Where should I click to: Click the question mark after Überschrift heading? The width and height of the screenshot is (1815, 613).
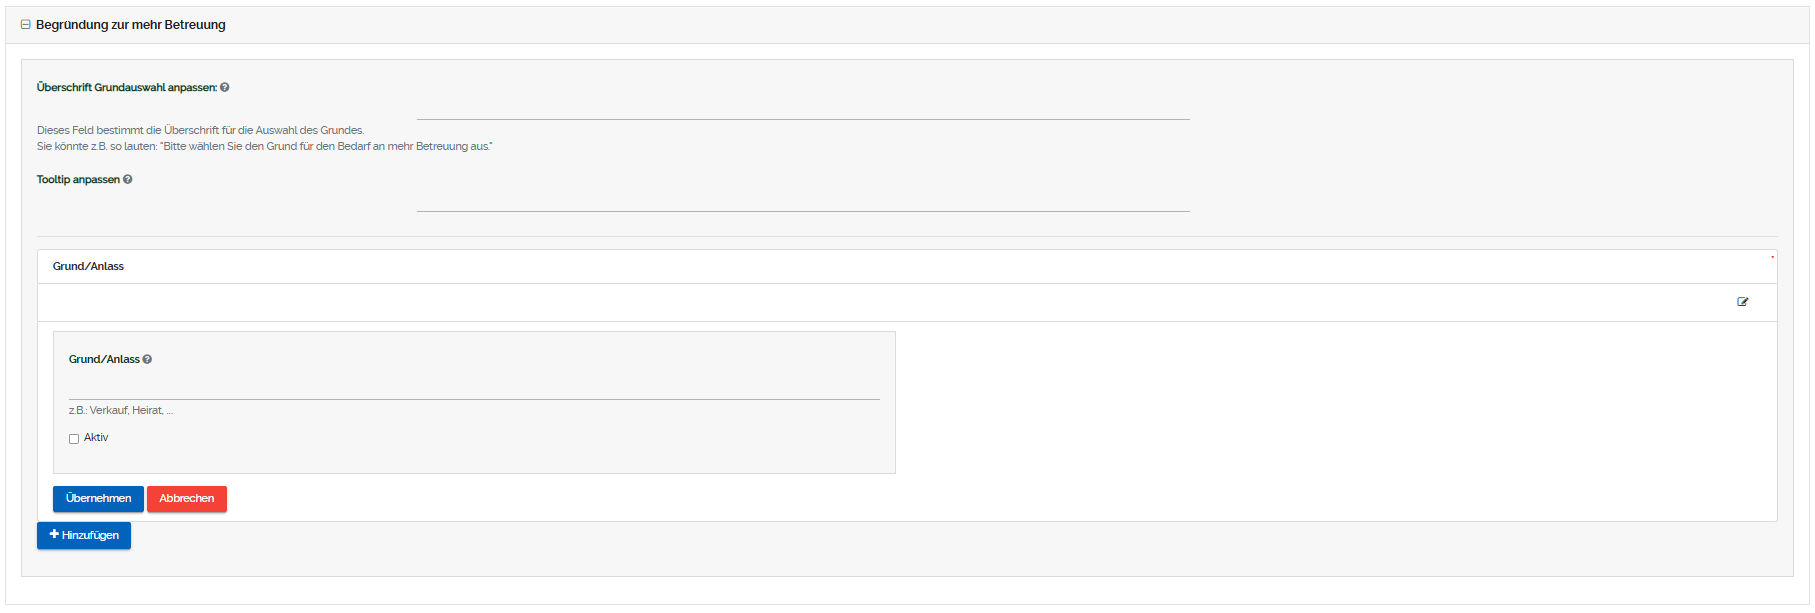click(x=224, y=87)
